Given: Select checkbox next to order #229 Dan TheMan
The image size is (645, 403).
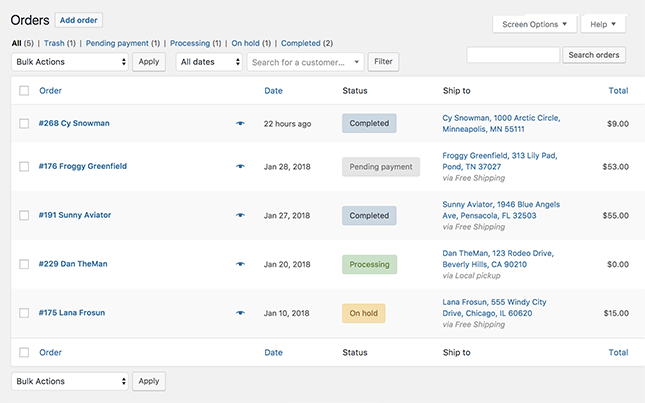Looking at the screenshot, I should (x=24, y=264).
